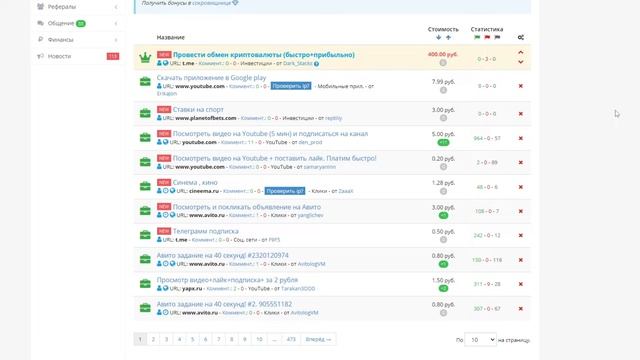Remove 'Ставки на спорт' task with red X
640x360 pixels.
520,113
